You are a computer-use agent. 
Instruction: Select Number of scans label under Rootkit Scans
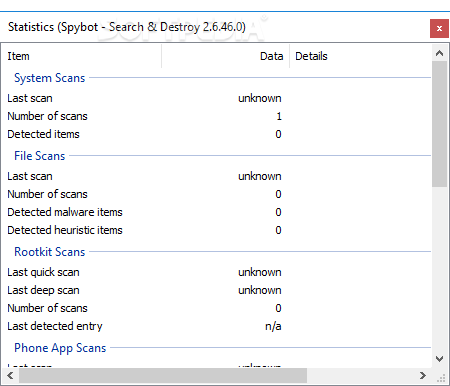point(47,308)
